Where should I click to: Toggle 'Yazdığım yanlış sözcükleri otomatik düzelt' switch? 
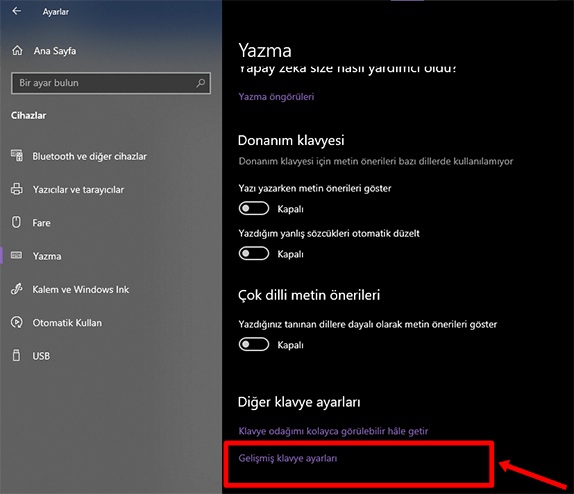point(254,253)
